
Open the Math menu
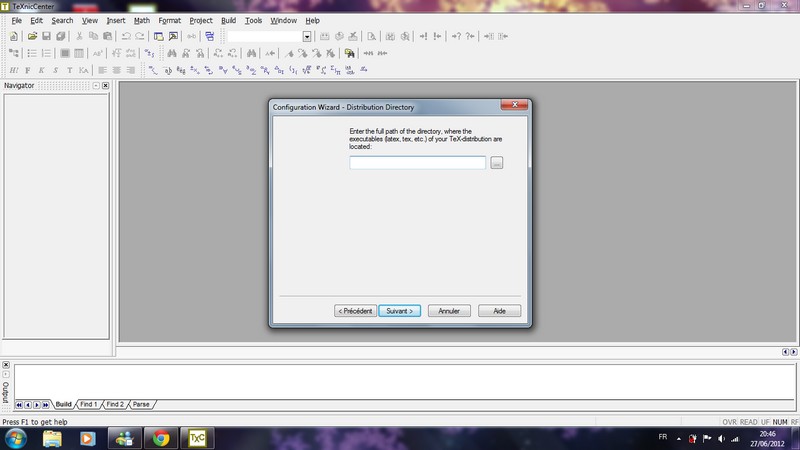[142, 20]
